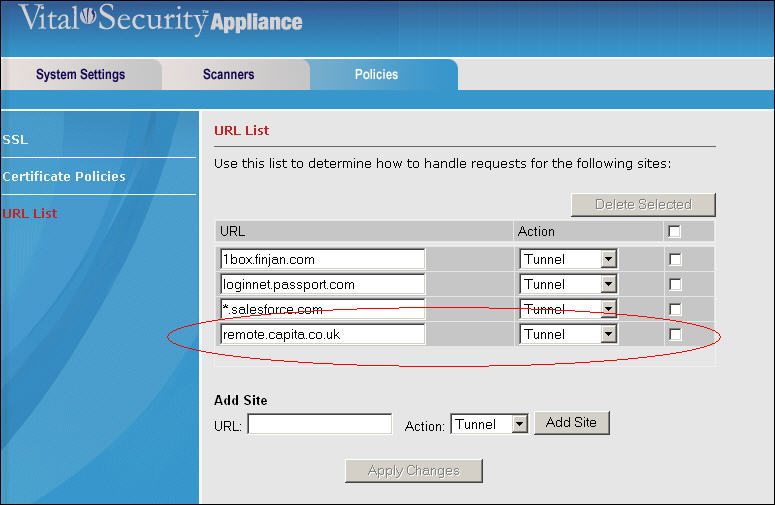Select the Policies tab
Screen dimensions: 775x505
[x=376, y=75]
